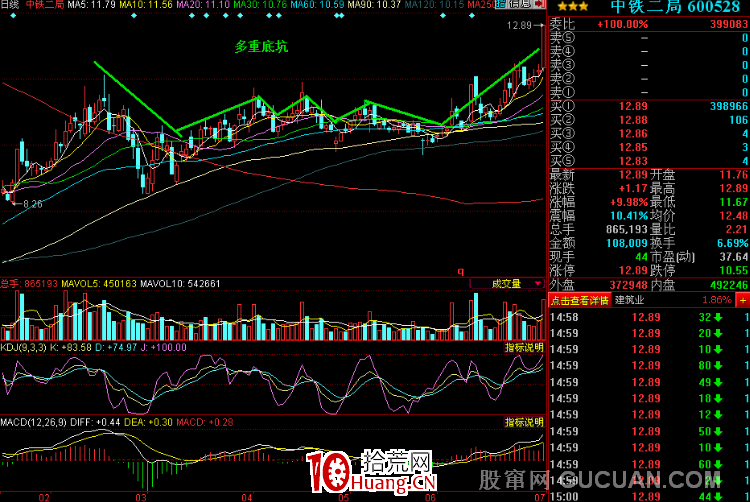Viewport: 750px width, 502px height.
Task: Click month label 03 on time axis
Action: (141, 497)
